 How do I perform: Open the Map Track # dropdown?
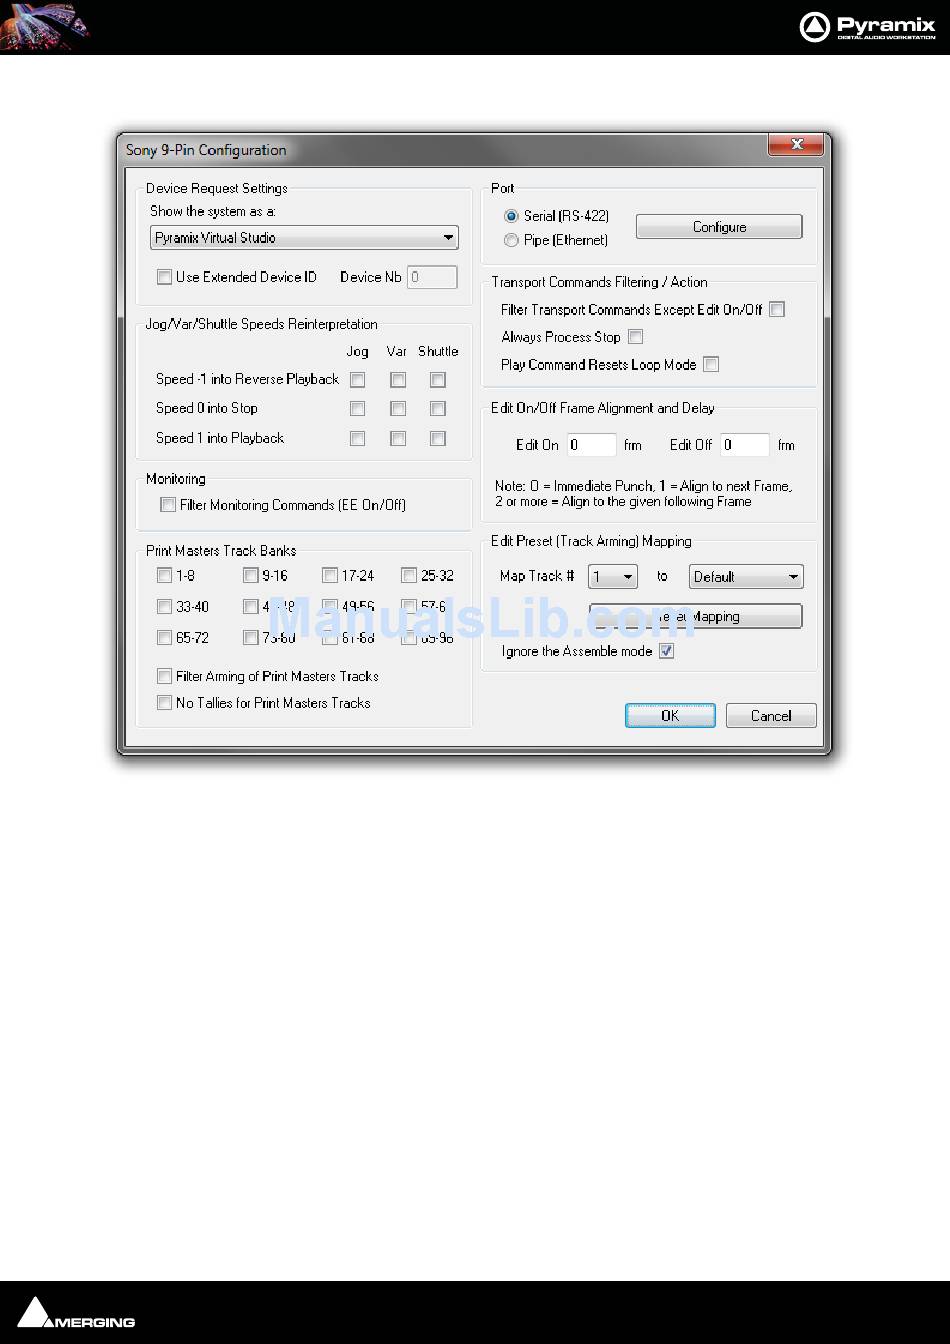click(x=612, y=577)
